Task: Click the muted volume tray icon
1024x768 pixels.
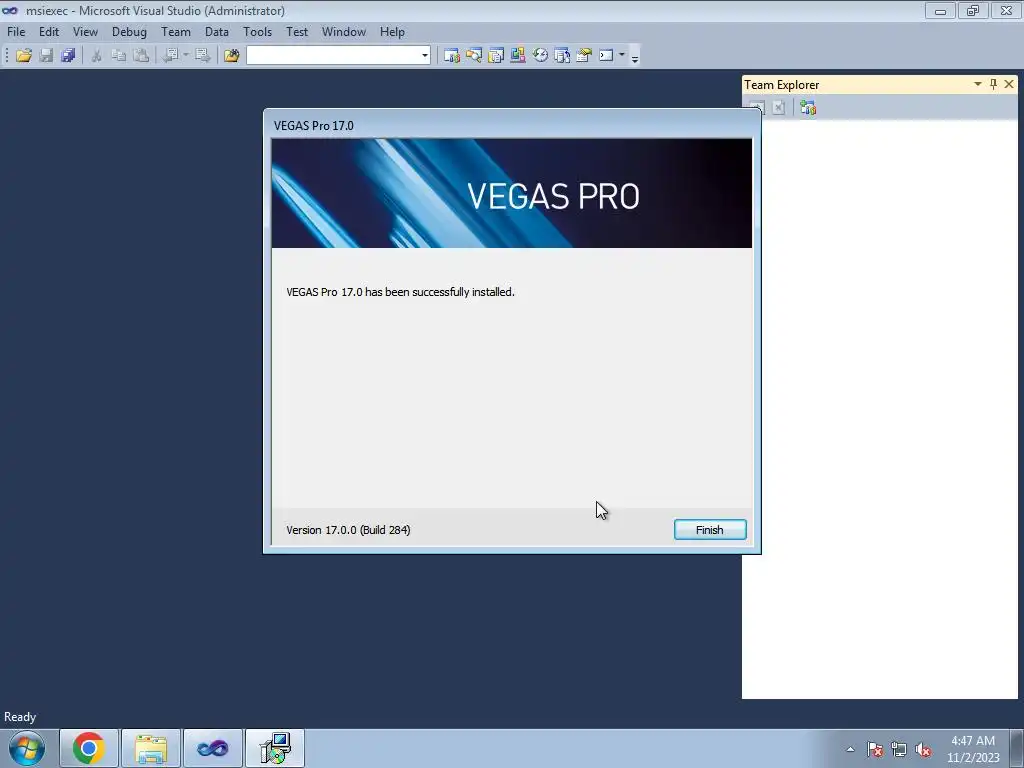Action: [x=923, y=749]
